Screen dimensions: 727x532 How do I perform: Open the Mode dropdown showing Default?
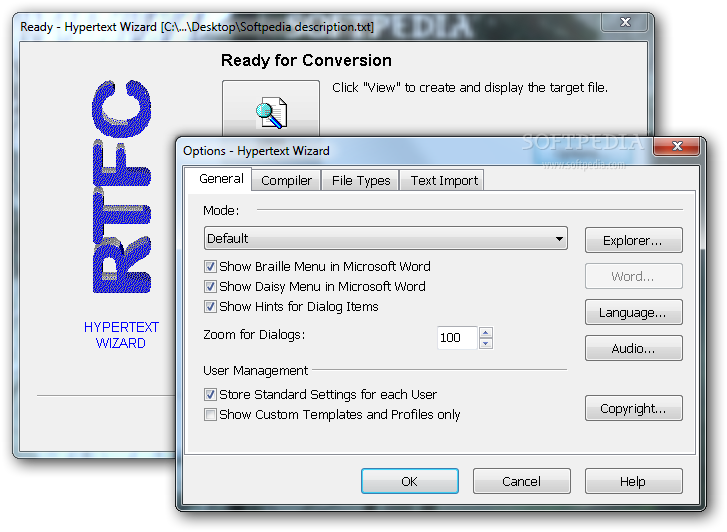tap(386, 238)
